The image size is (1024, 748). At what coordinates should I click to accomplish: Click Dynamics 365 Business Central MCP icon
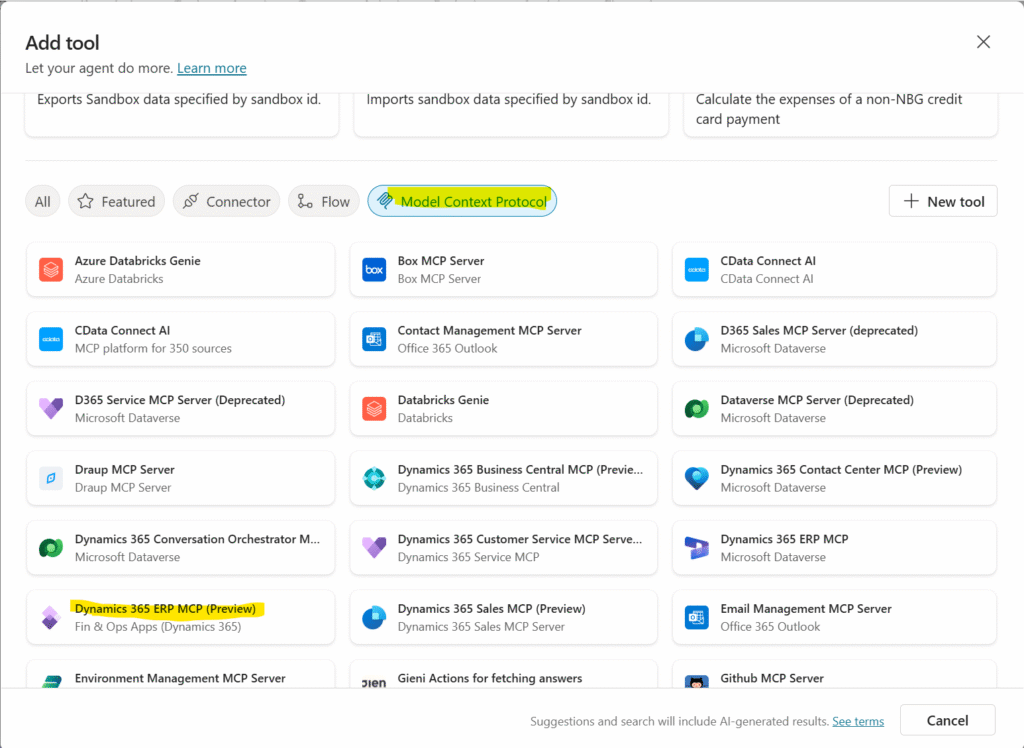click(374, 478)
